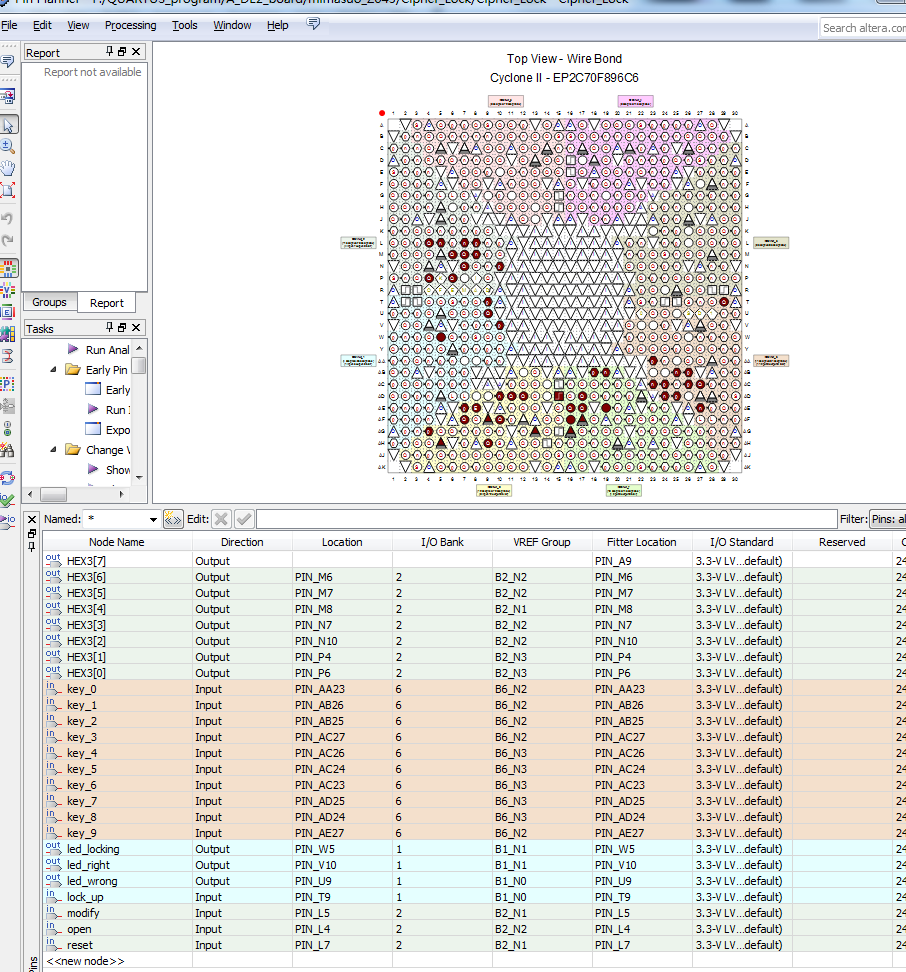
Task: Select the arrow Selection tool
Action: [x=8, y=125]
